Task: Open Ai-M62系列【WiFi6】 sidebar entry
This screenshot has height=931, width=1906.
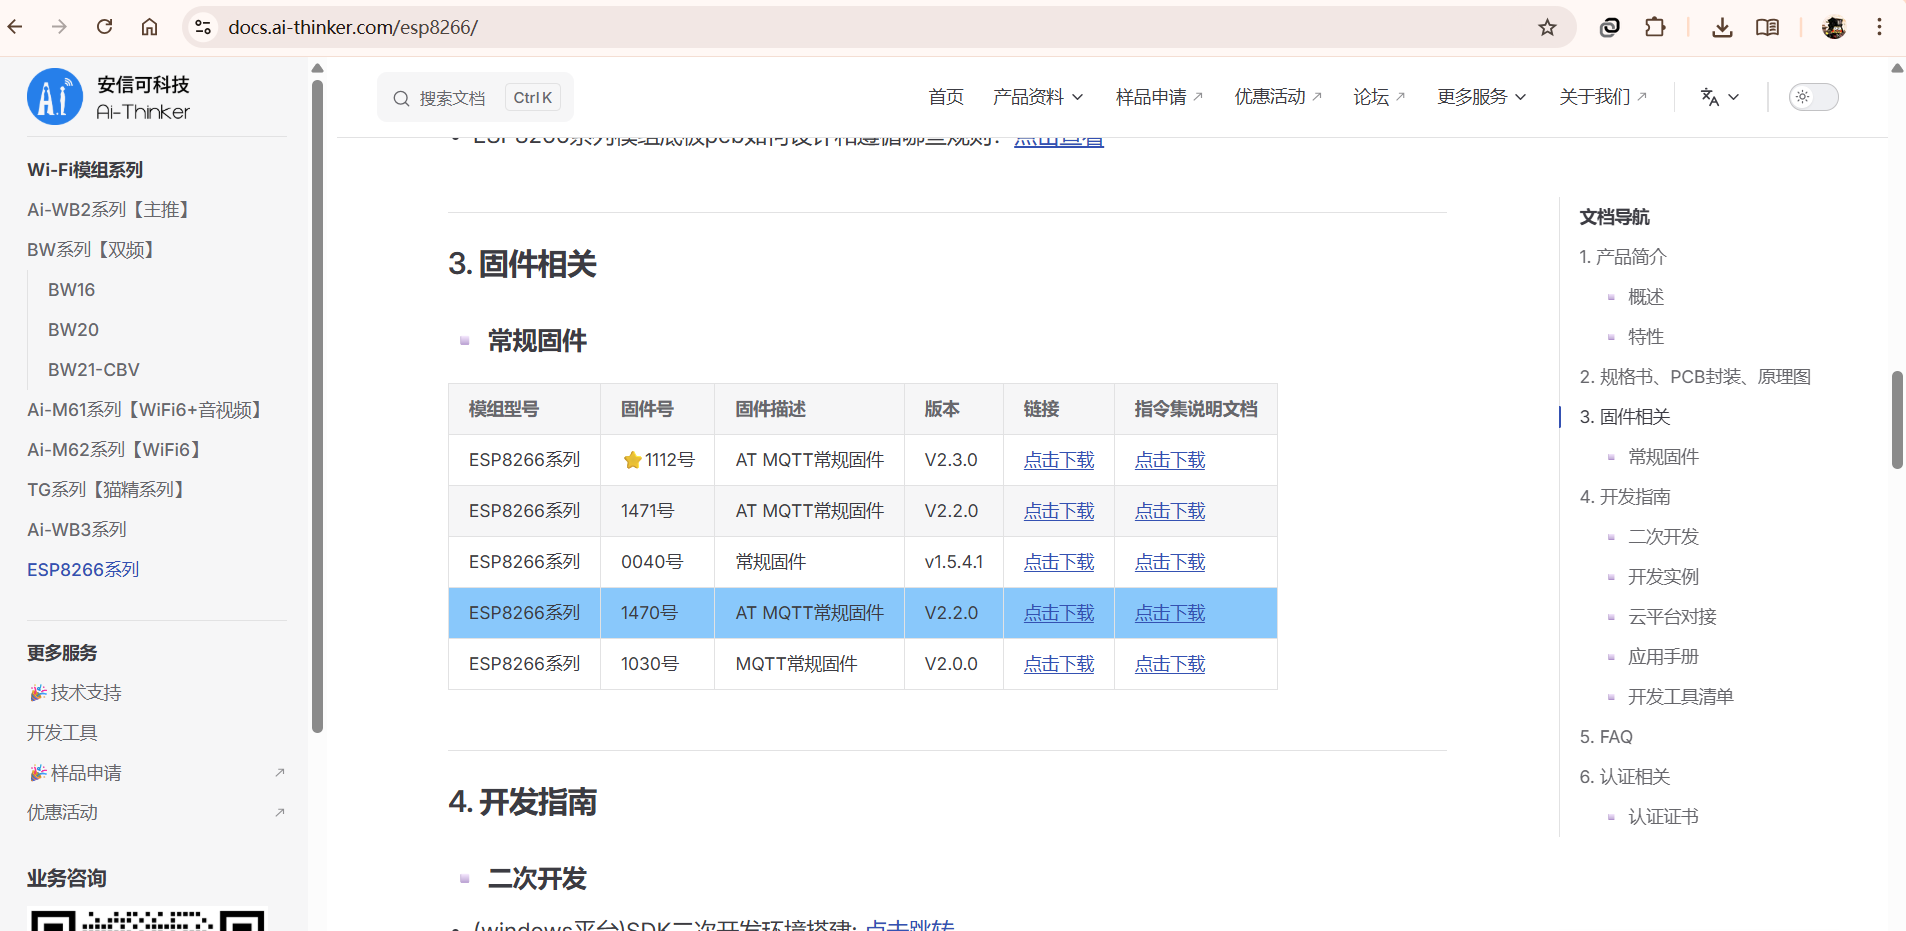Action: coord(114,450)
